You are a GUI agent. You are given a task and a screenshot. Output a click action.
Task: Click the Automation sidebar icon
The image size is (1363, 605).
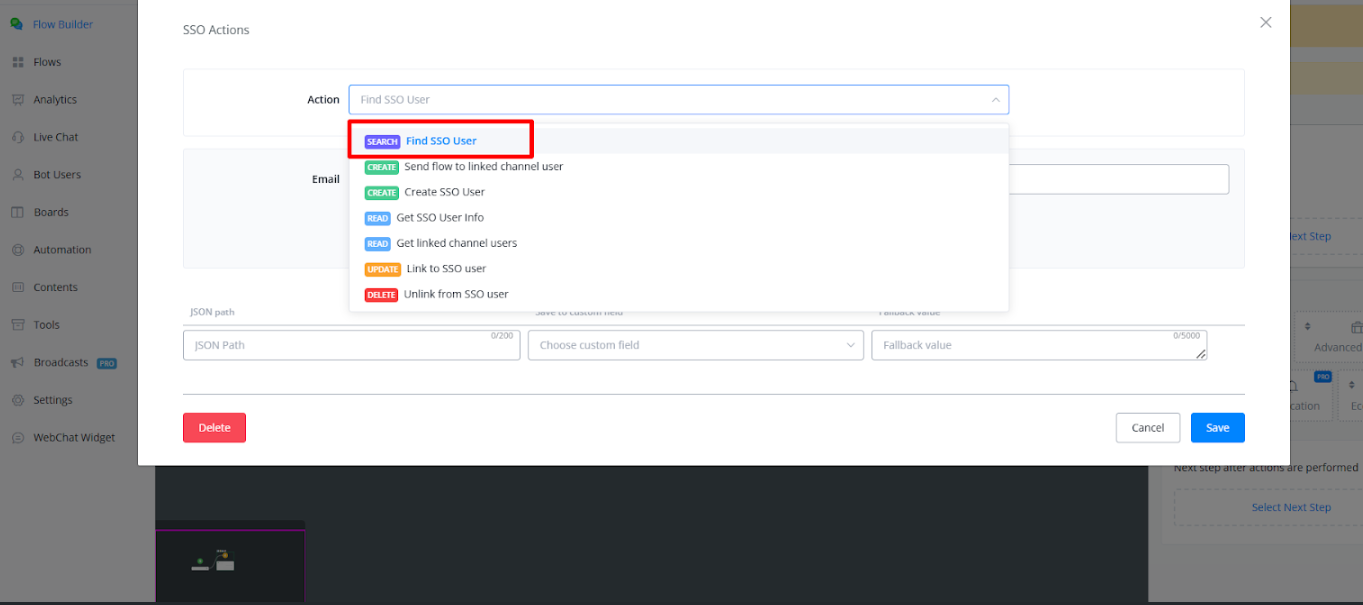point(17,250)
